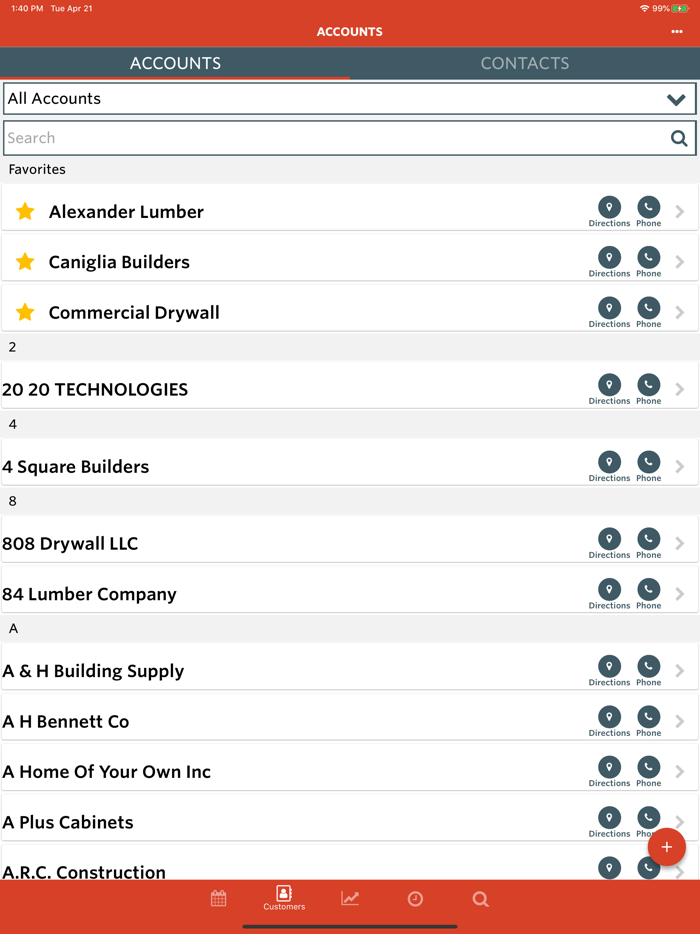This screenshot has width=700, height=934.
Task: Select the Caniglia Builders account name
Action: point(119,262)
